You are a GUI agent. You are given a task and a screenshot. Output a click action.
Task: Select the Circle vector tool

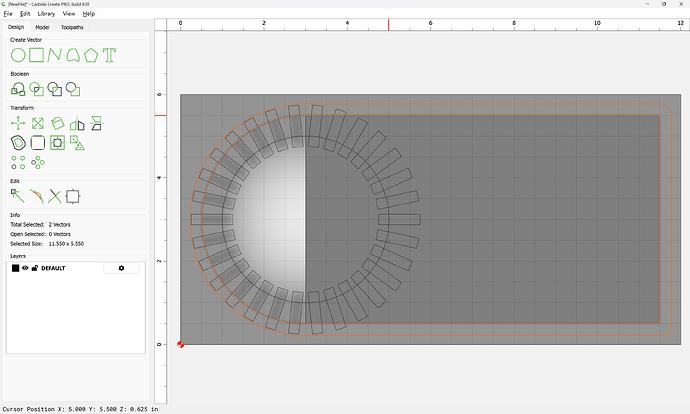[x=17, y=55]
